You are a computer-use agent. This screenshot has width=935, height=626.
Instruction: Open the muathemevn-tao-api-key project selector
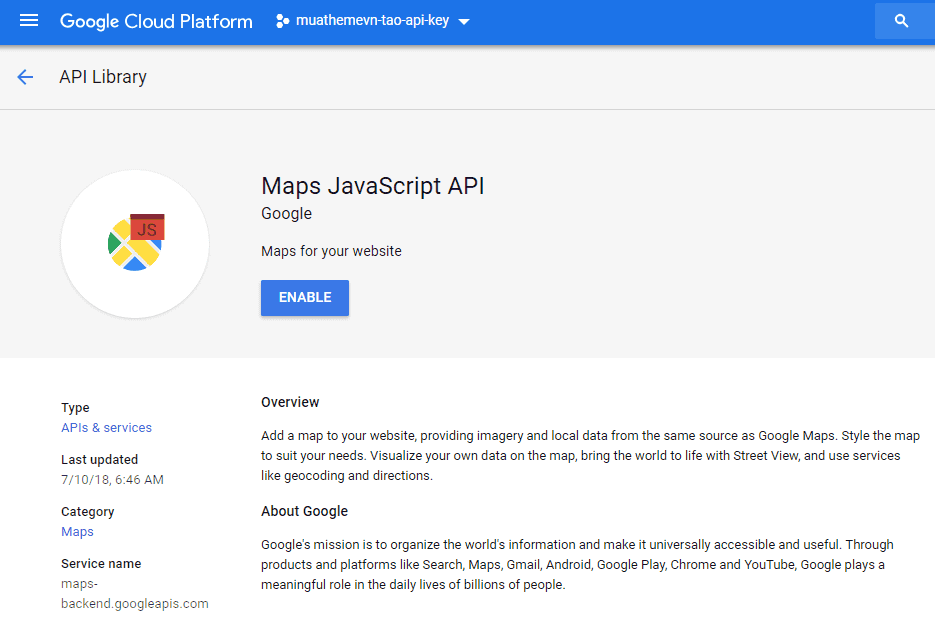[x=372, y=21]
